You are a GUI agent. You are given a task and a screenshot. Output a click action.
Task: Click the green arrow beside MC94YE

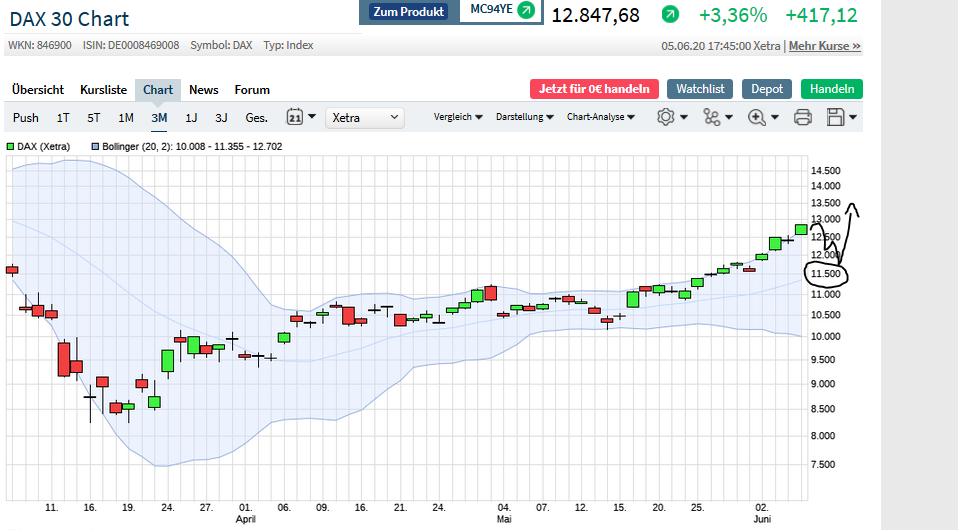click(x=525, y=11)
